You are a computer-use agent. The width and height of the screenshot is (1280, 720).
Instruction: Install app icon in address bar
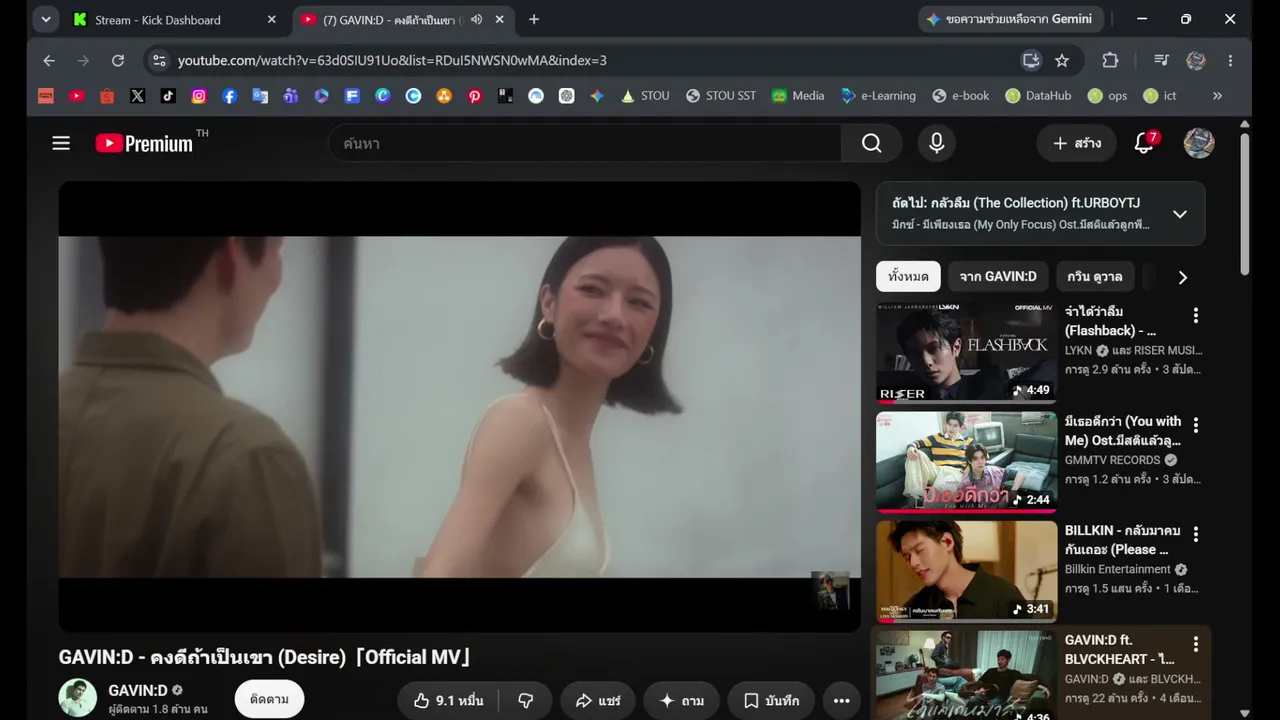(x=1031, y=60)
